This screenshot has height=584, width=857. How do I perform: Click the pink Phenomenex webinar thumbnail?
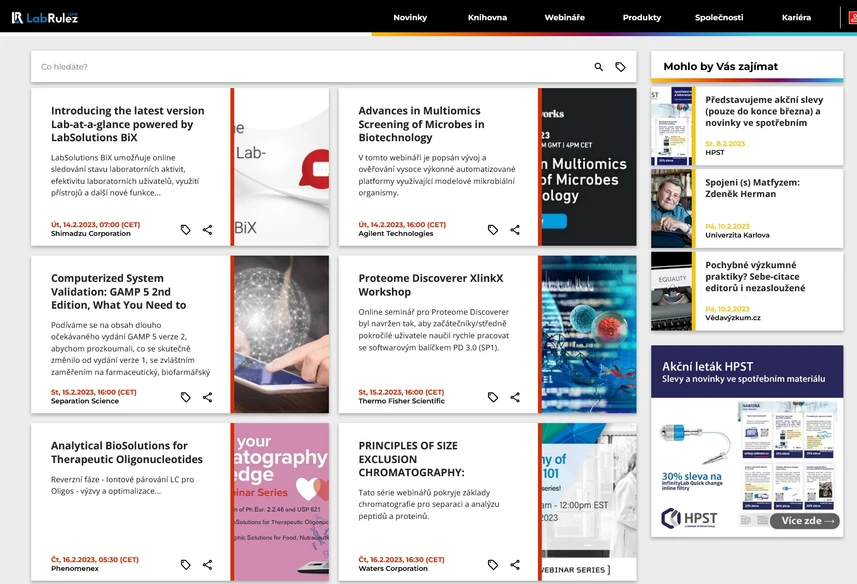tap(281, 502)
